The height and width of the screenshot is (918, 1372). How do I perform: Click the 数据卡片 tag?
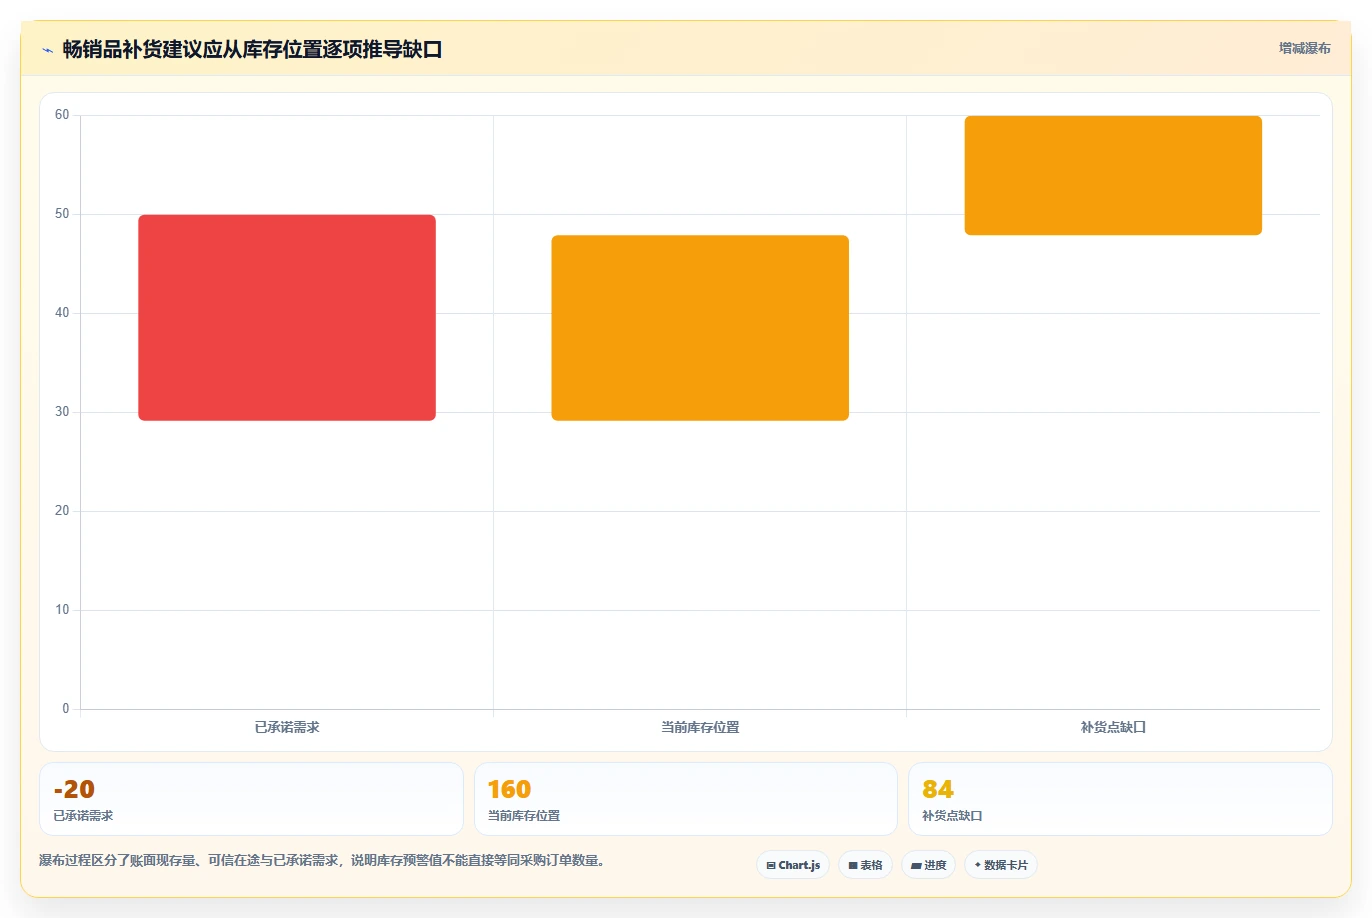coord(1001,865)
